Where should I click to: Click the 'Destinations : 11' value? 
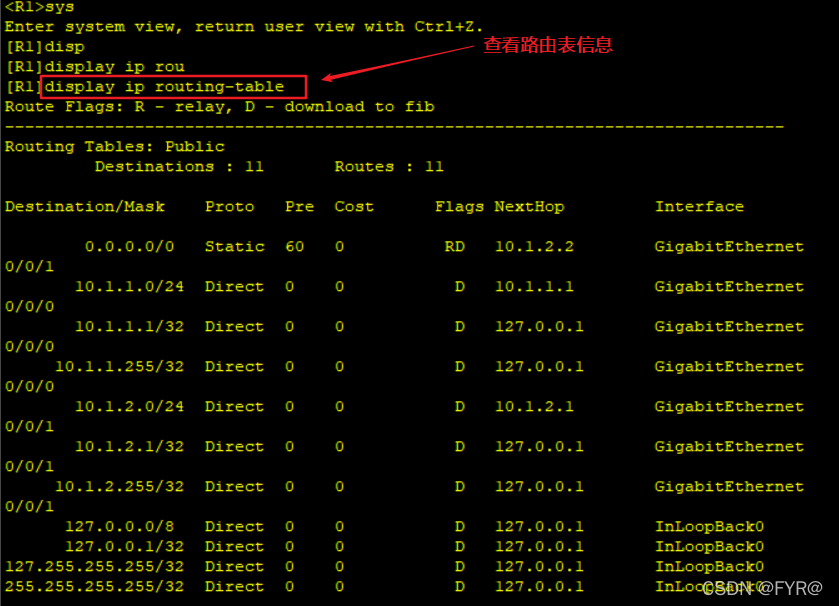(179, 167)
